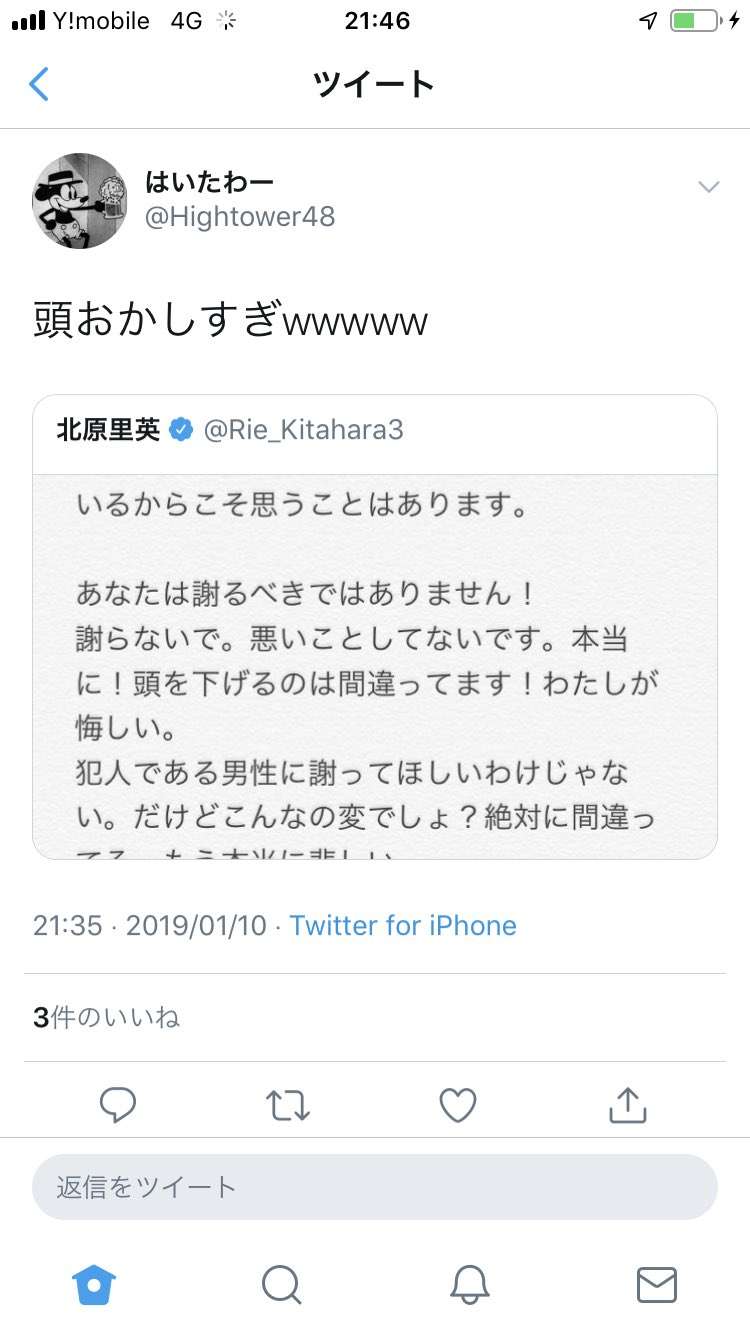750x1334 pixels.
Task: Tap the quoted tweet's text image
Action: [375, 666]
